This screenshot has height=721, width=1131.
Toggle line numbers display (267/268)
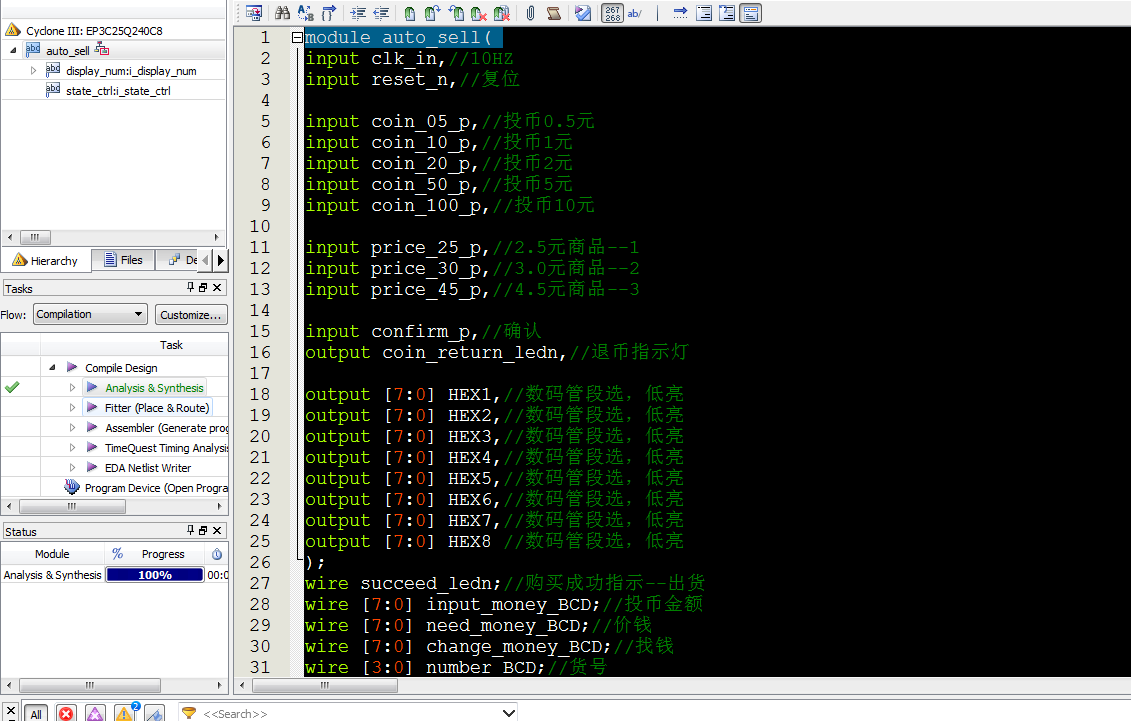pyautogui.click(x=612, y=13)
